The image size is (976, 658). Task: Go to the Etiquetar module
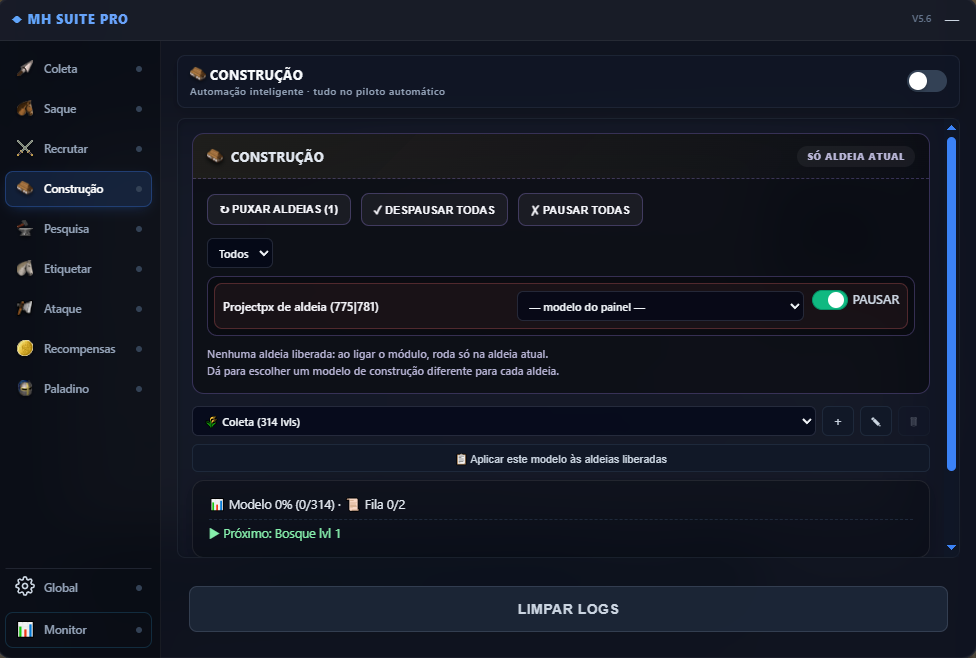[78, 268]
